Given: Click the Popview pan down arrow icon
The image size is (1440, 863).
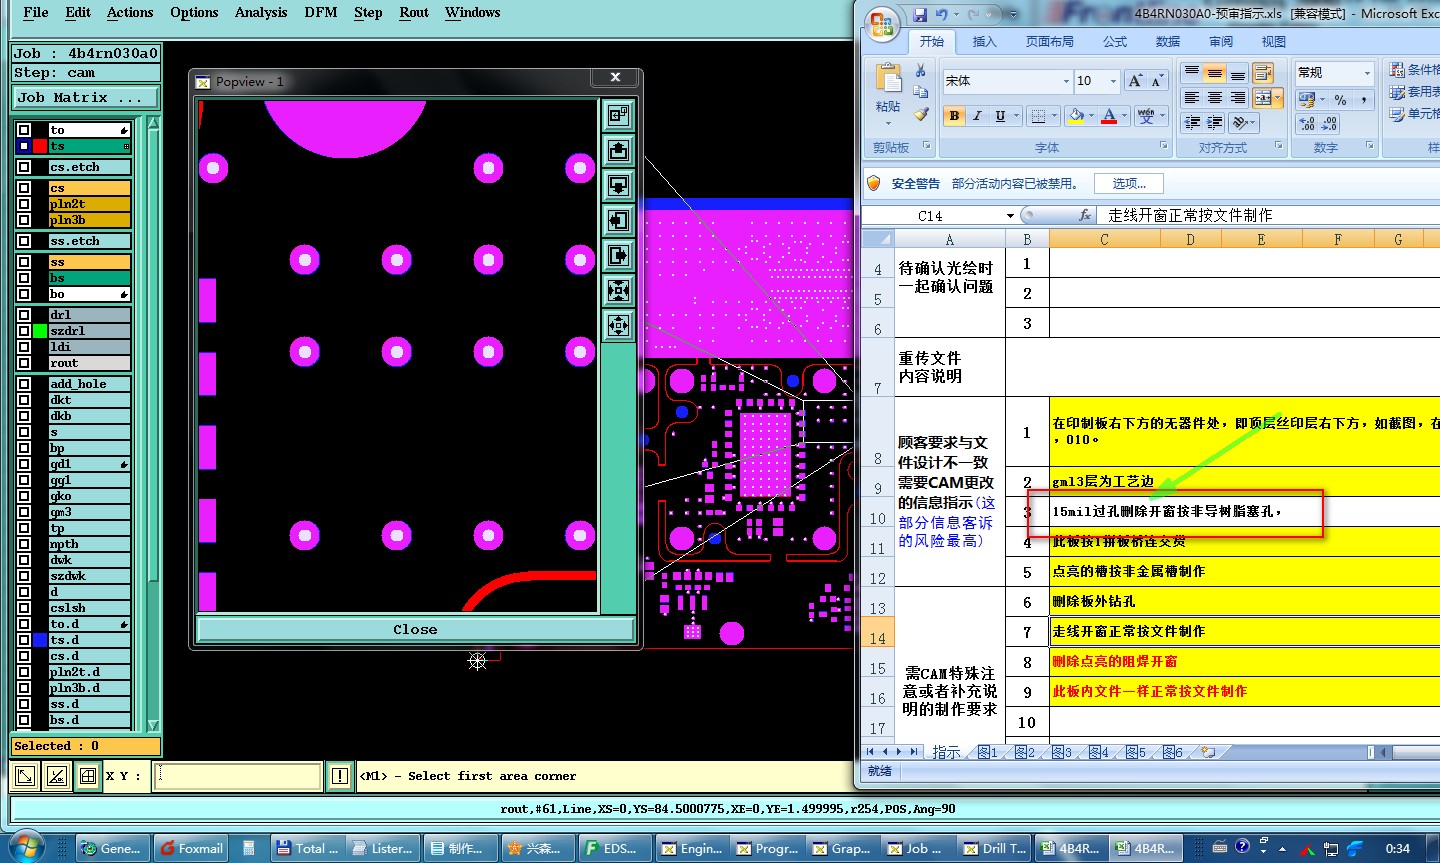Looking at the screenshot, I should [x=619, y=186].
